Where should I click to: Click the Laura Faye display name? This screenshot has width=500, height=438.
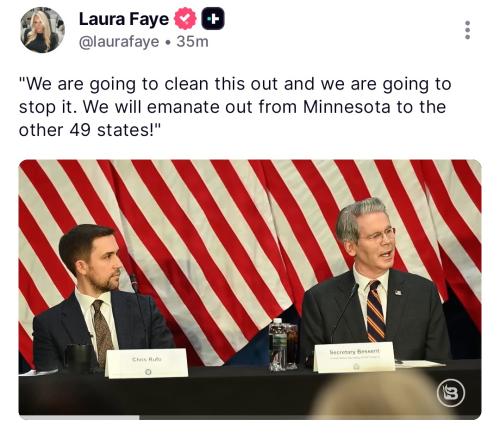[x=124, y=19]
